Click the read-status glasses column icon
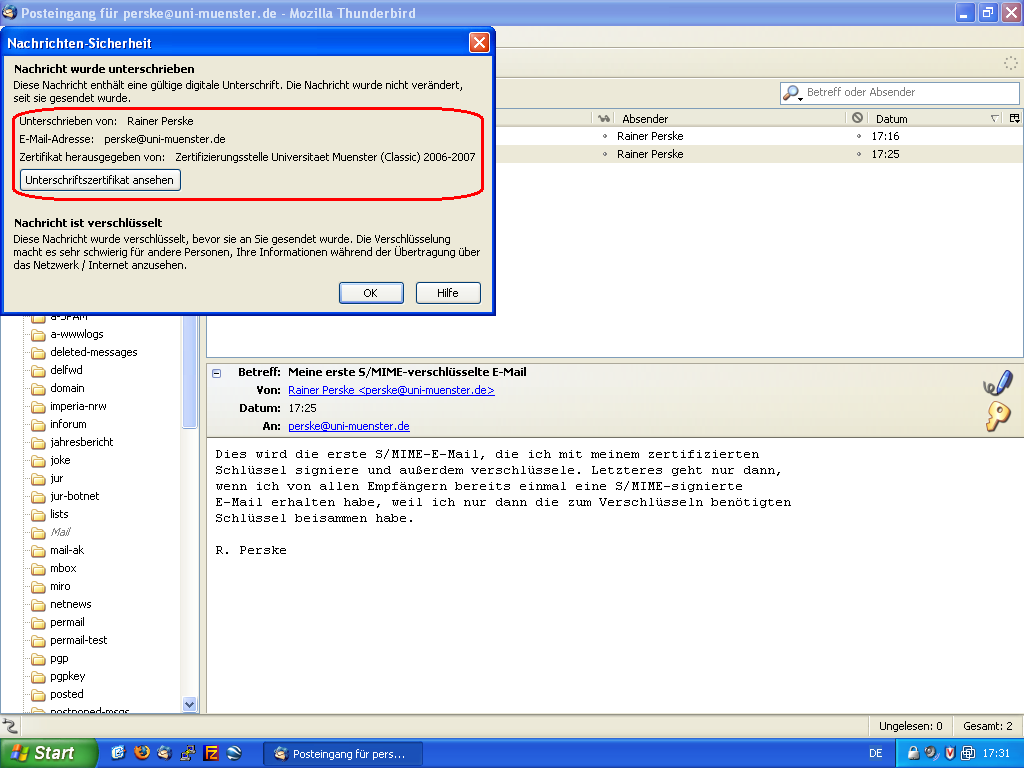 604,119
